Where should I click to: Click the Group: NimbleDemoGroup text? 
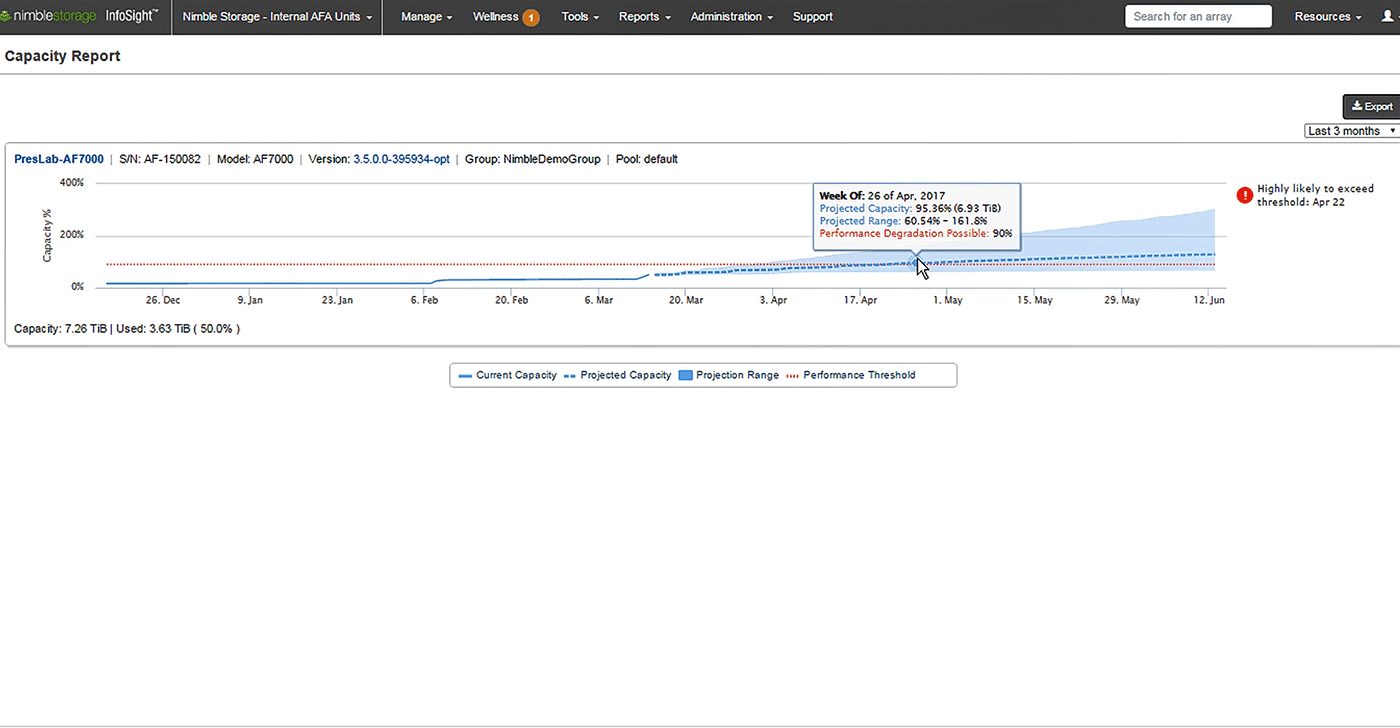533,159
